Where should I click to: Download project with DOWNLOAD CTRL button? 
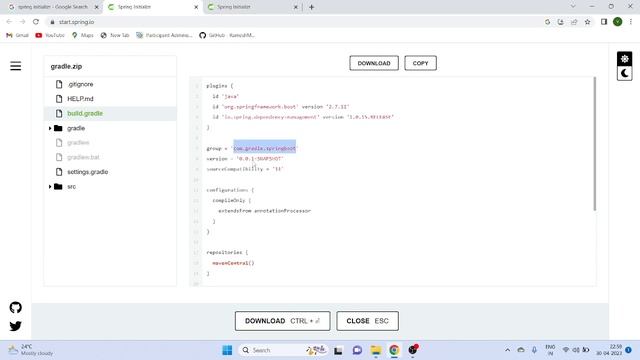click(282, 321)
